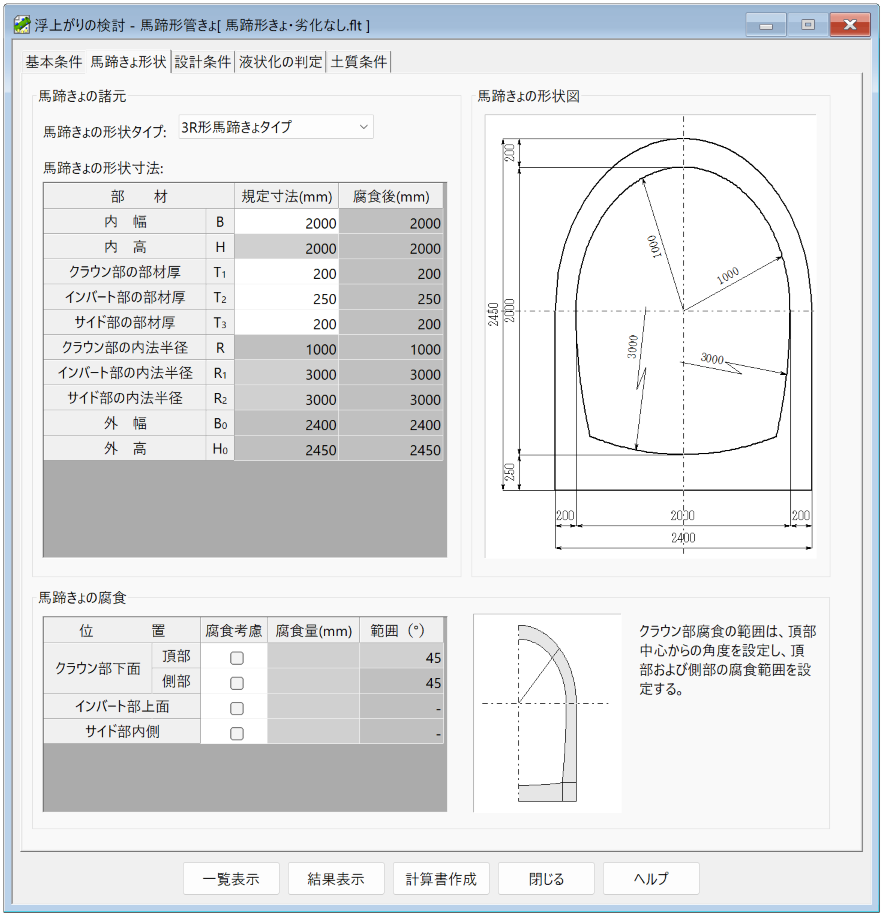Click the app icon in the title bar
Viewport: 882px width, 915px height.
point(22,25)
